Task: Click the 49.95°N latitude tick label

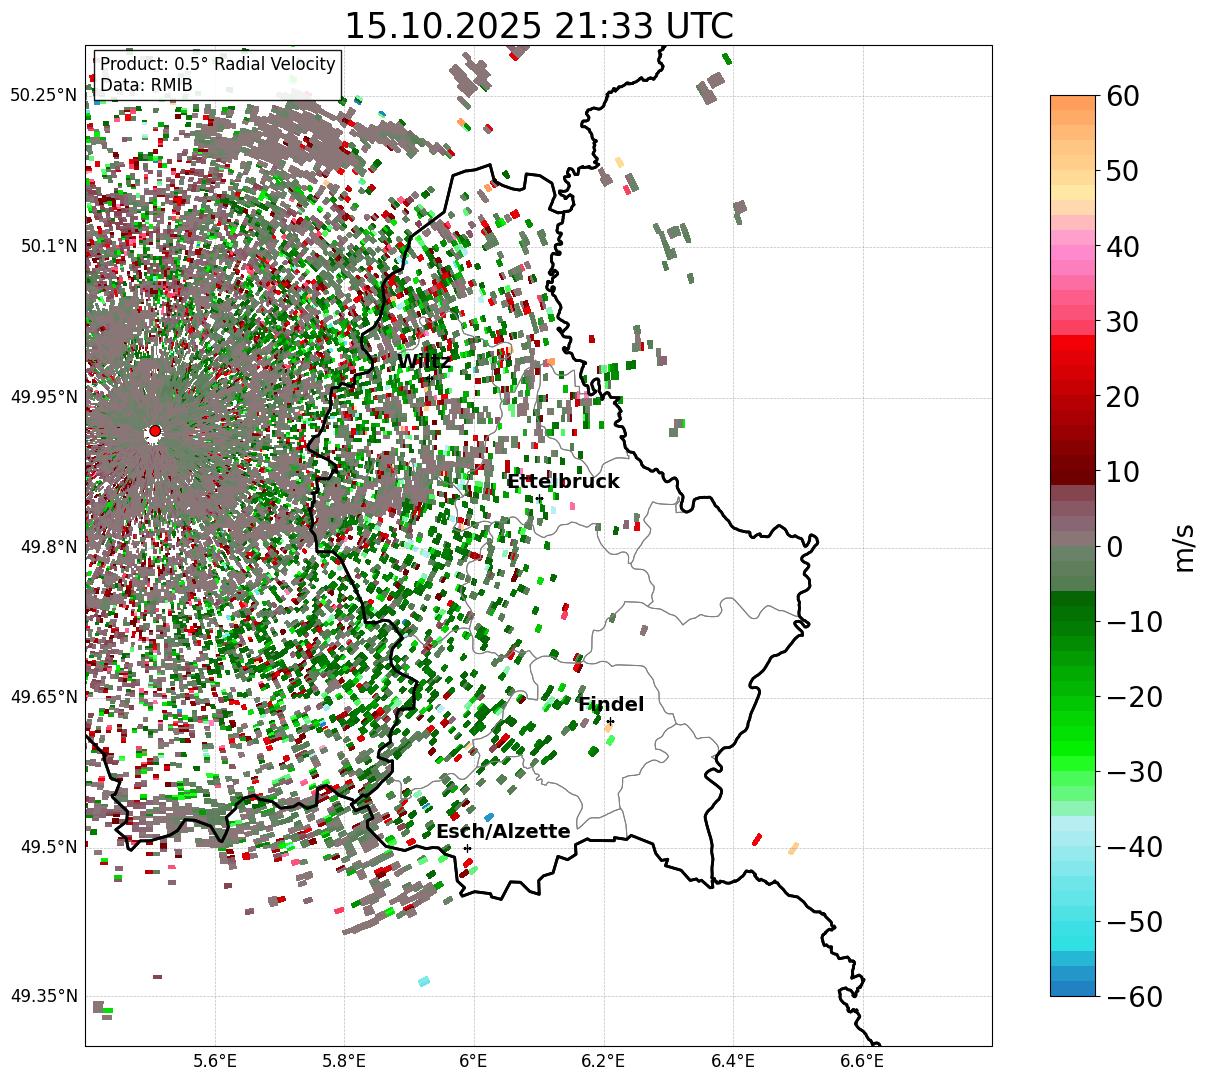Action: (x=43, y=397)
